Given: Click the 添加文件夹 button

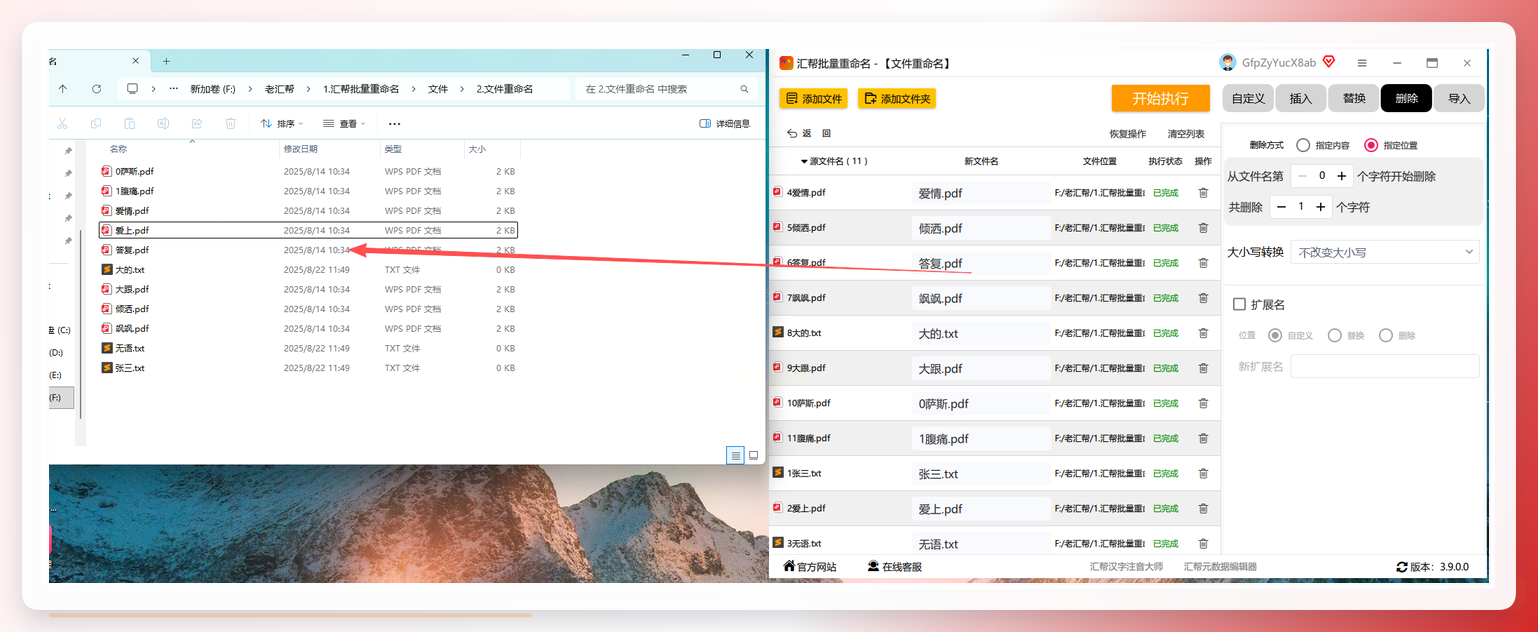Looking at the screenshot, I should click(897, 98).
